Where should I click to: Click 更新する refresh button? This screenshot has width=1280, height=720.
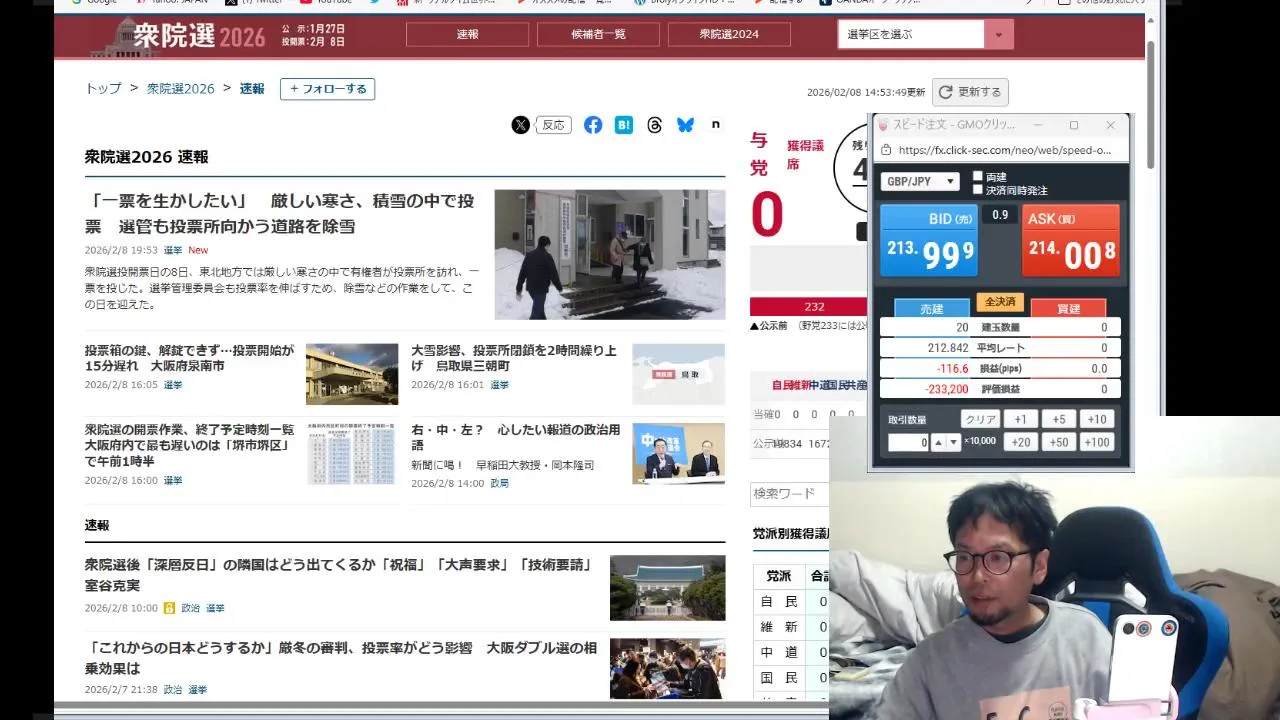click(x=970, y=92)
